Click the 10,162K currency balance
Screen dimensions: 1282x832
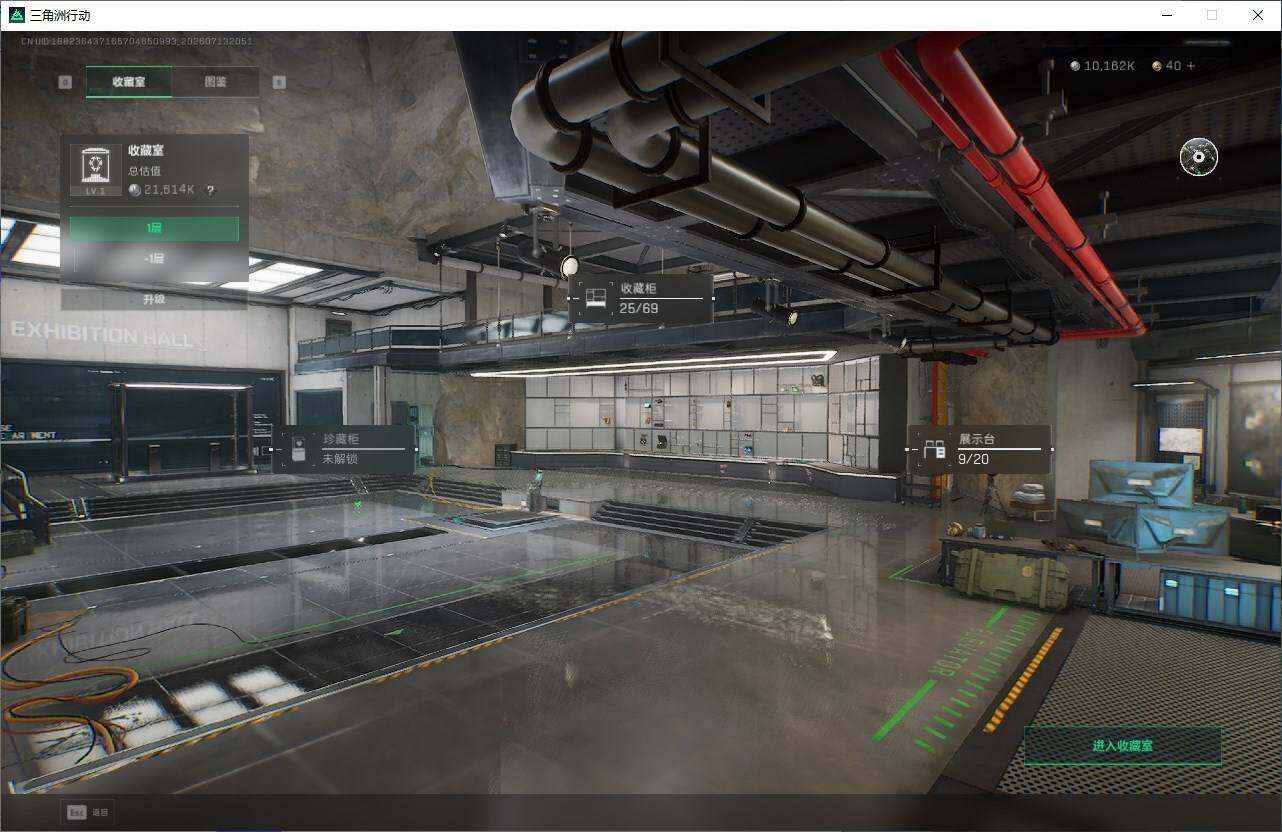click(x=1109, y=66)
